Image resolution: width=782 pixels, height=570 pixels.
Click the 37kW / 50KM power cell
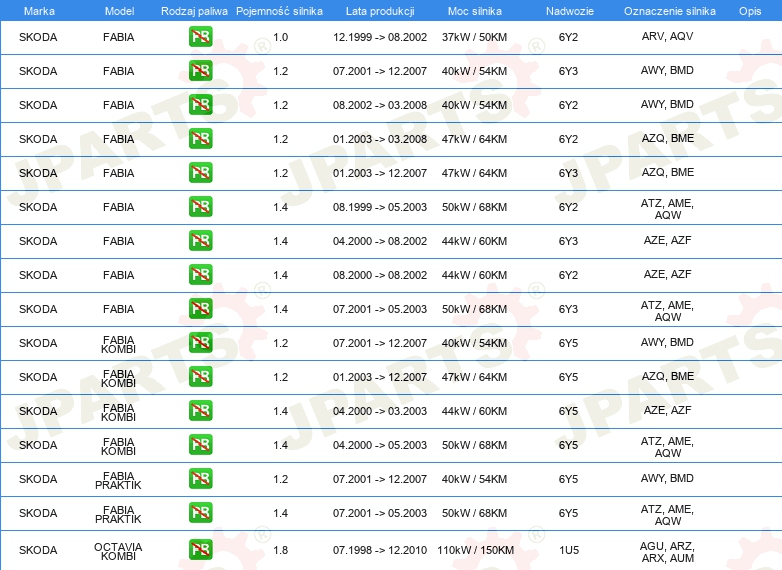(x=474, y=37)
